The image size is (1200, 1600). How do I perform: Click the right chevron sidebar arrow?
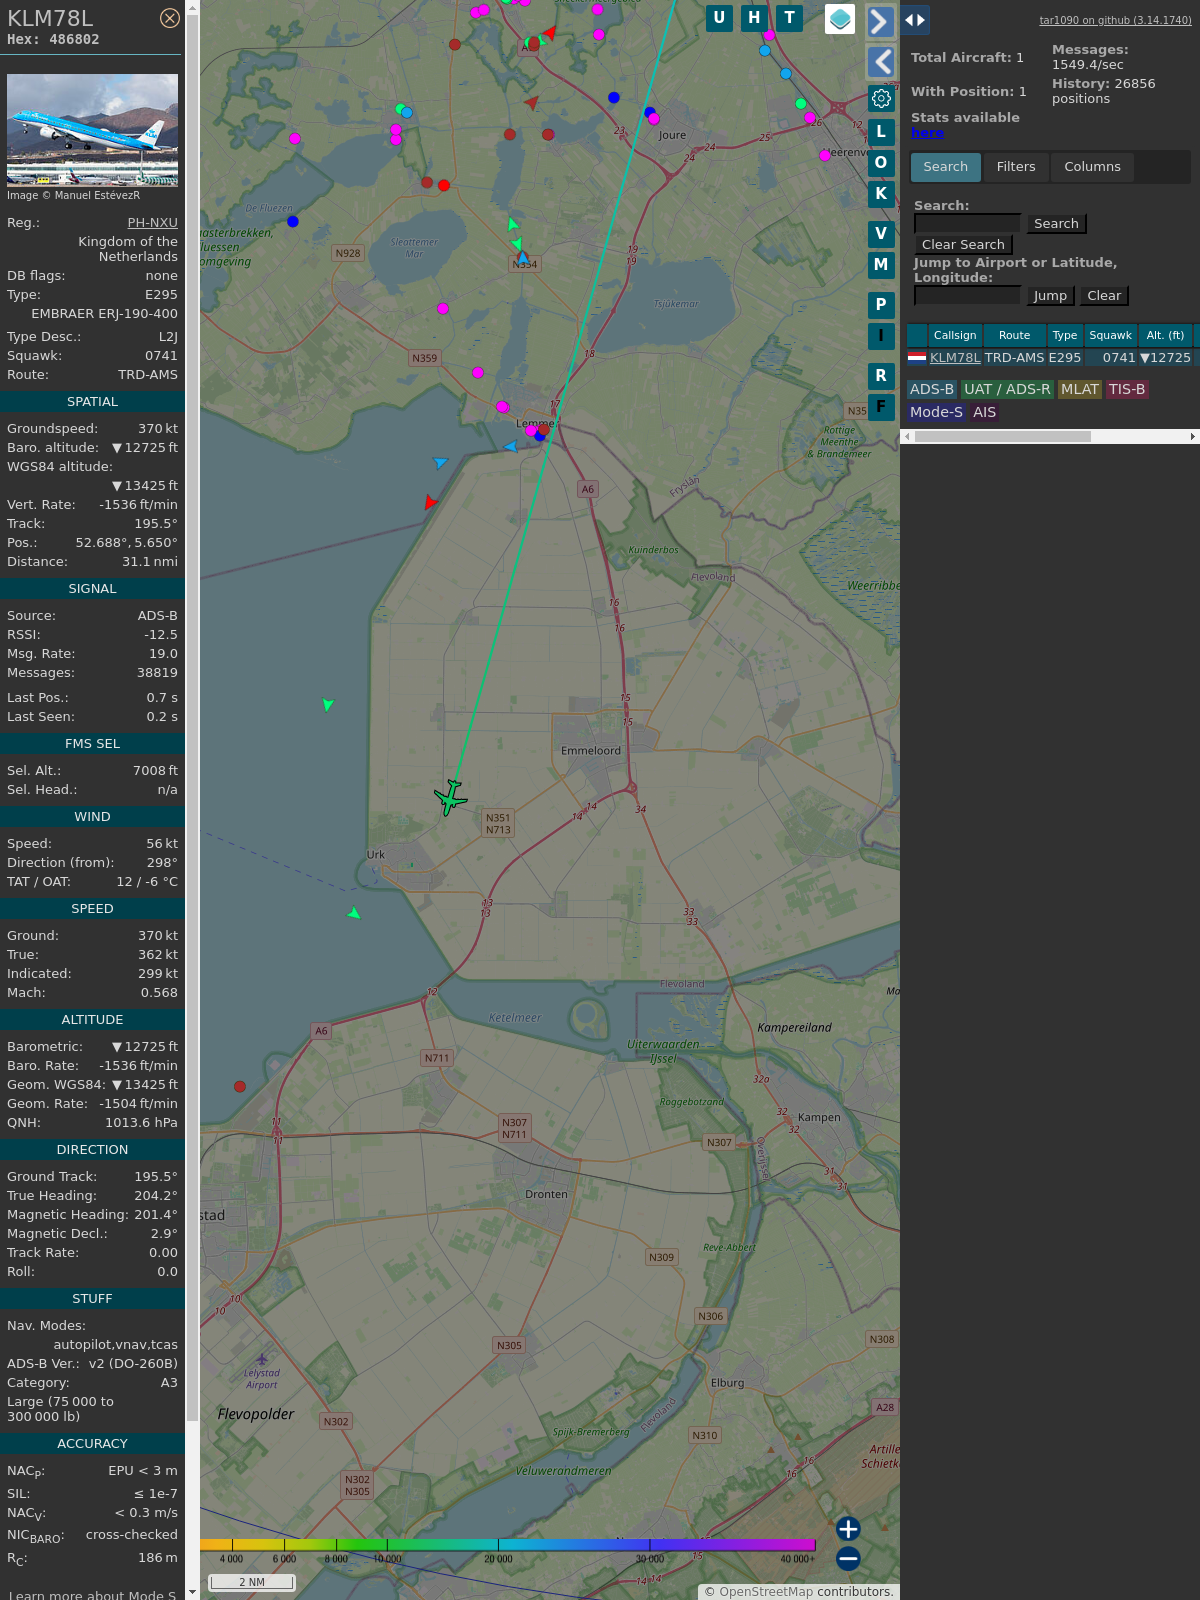tap(880, 21)
